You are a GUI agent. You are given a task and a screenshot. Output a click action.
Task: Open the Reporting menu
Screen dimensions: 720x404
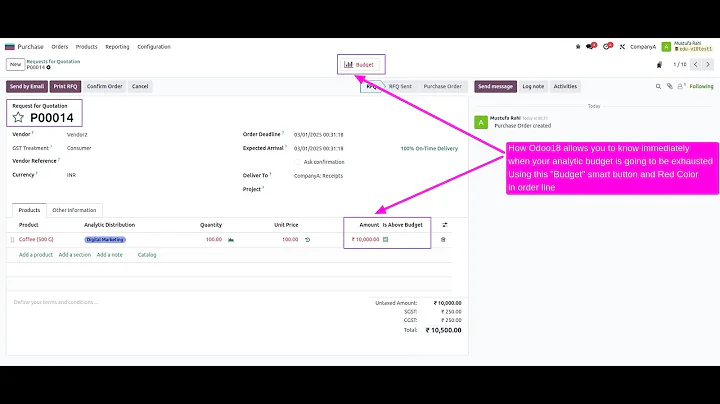click(x=117, y=47)
